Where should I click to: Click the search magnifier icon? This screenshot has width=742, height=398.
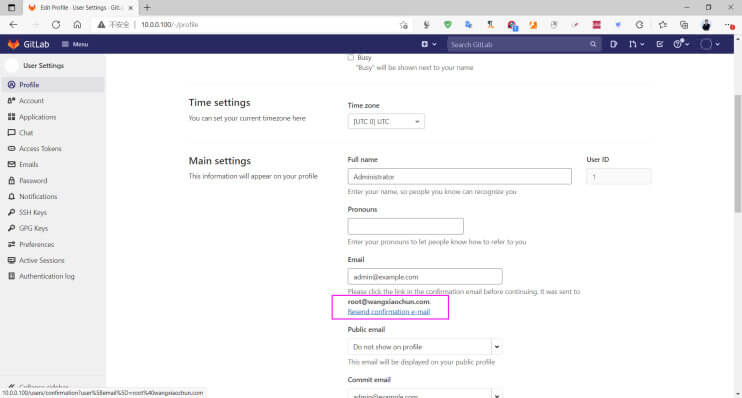click(x=593, y=44)
